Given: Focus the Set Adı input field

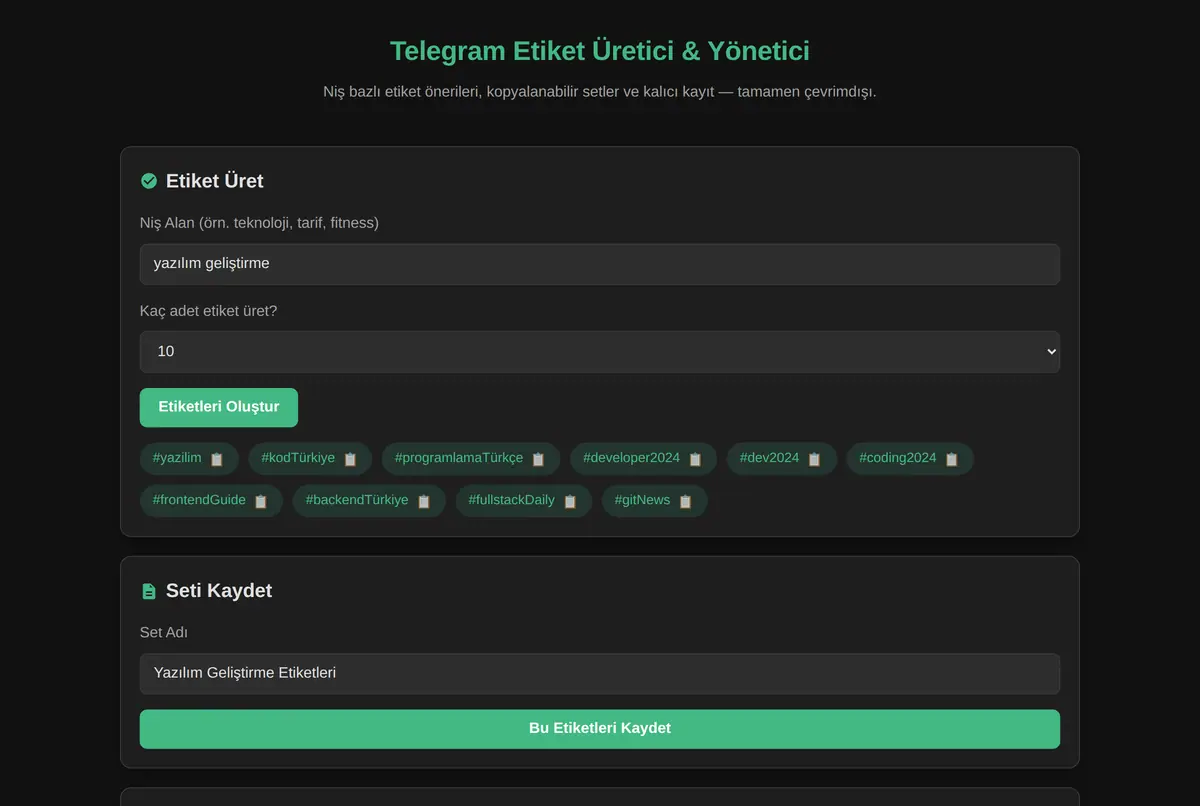Looking at the screenshot, I should click(x=600, y=674).
